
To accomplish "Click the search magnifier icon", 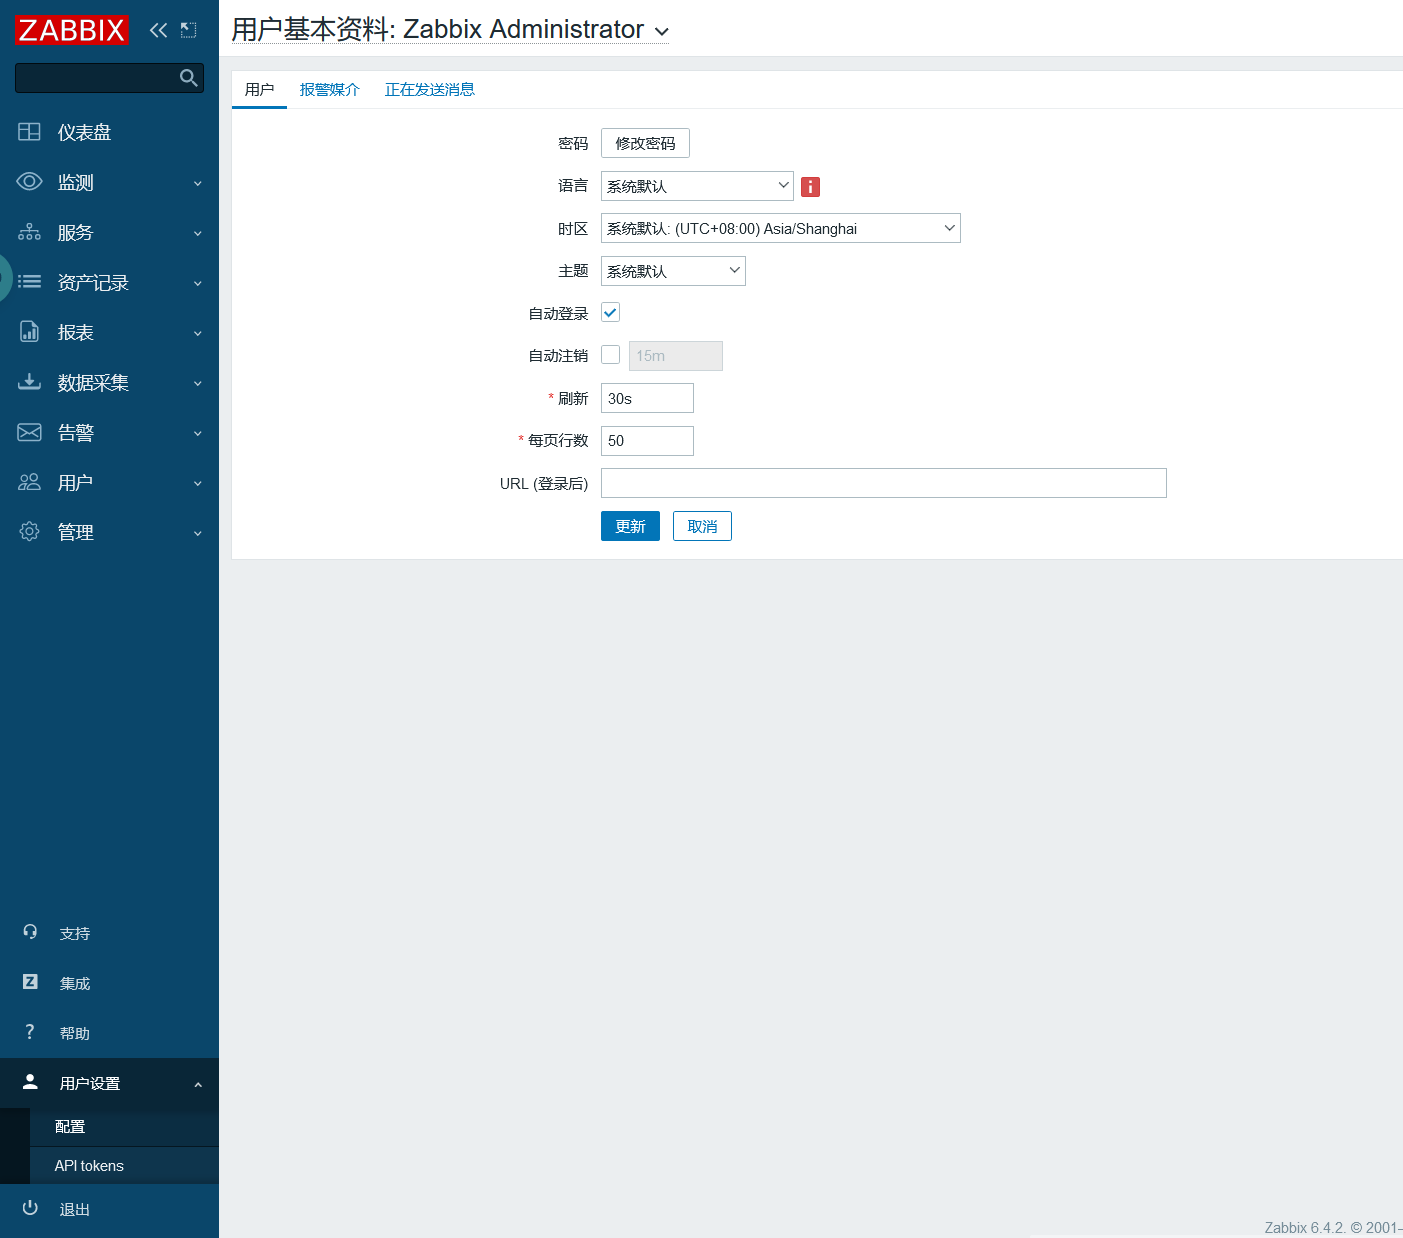I will click(188, 78).
